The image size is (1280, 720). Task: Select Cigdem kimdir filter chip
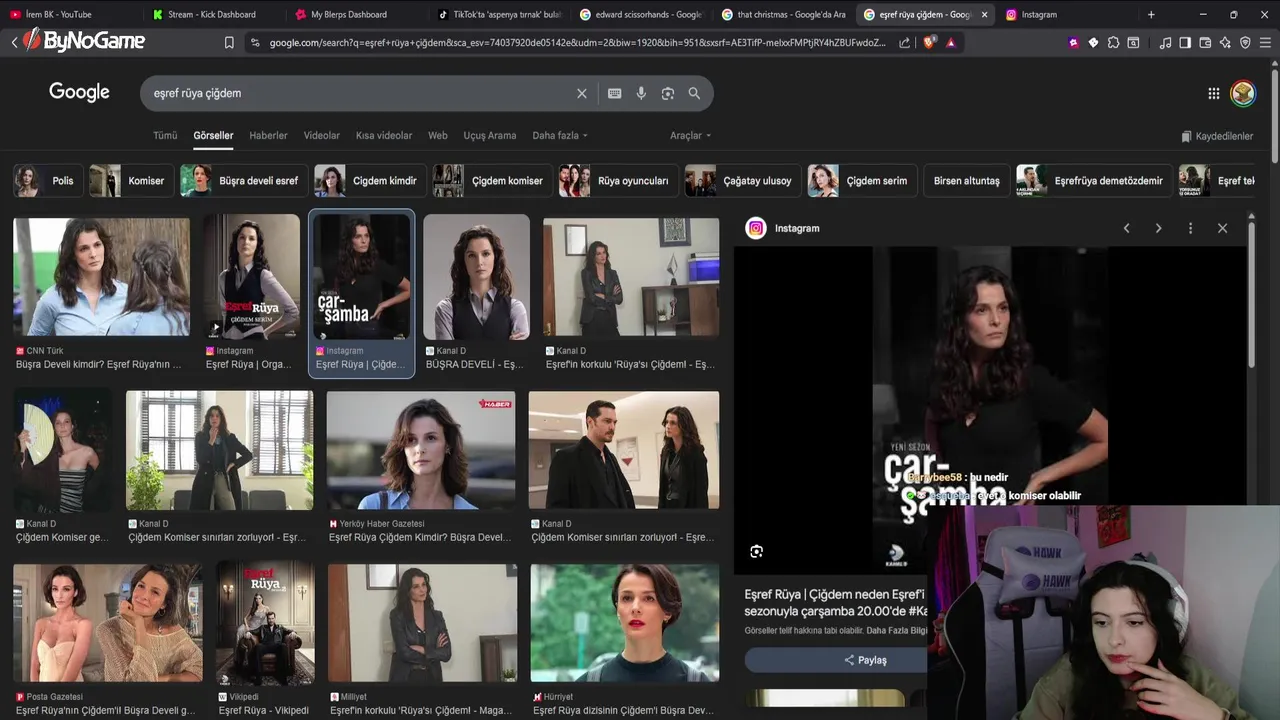pos(371,181)
